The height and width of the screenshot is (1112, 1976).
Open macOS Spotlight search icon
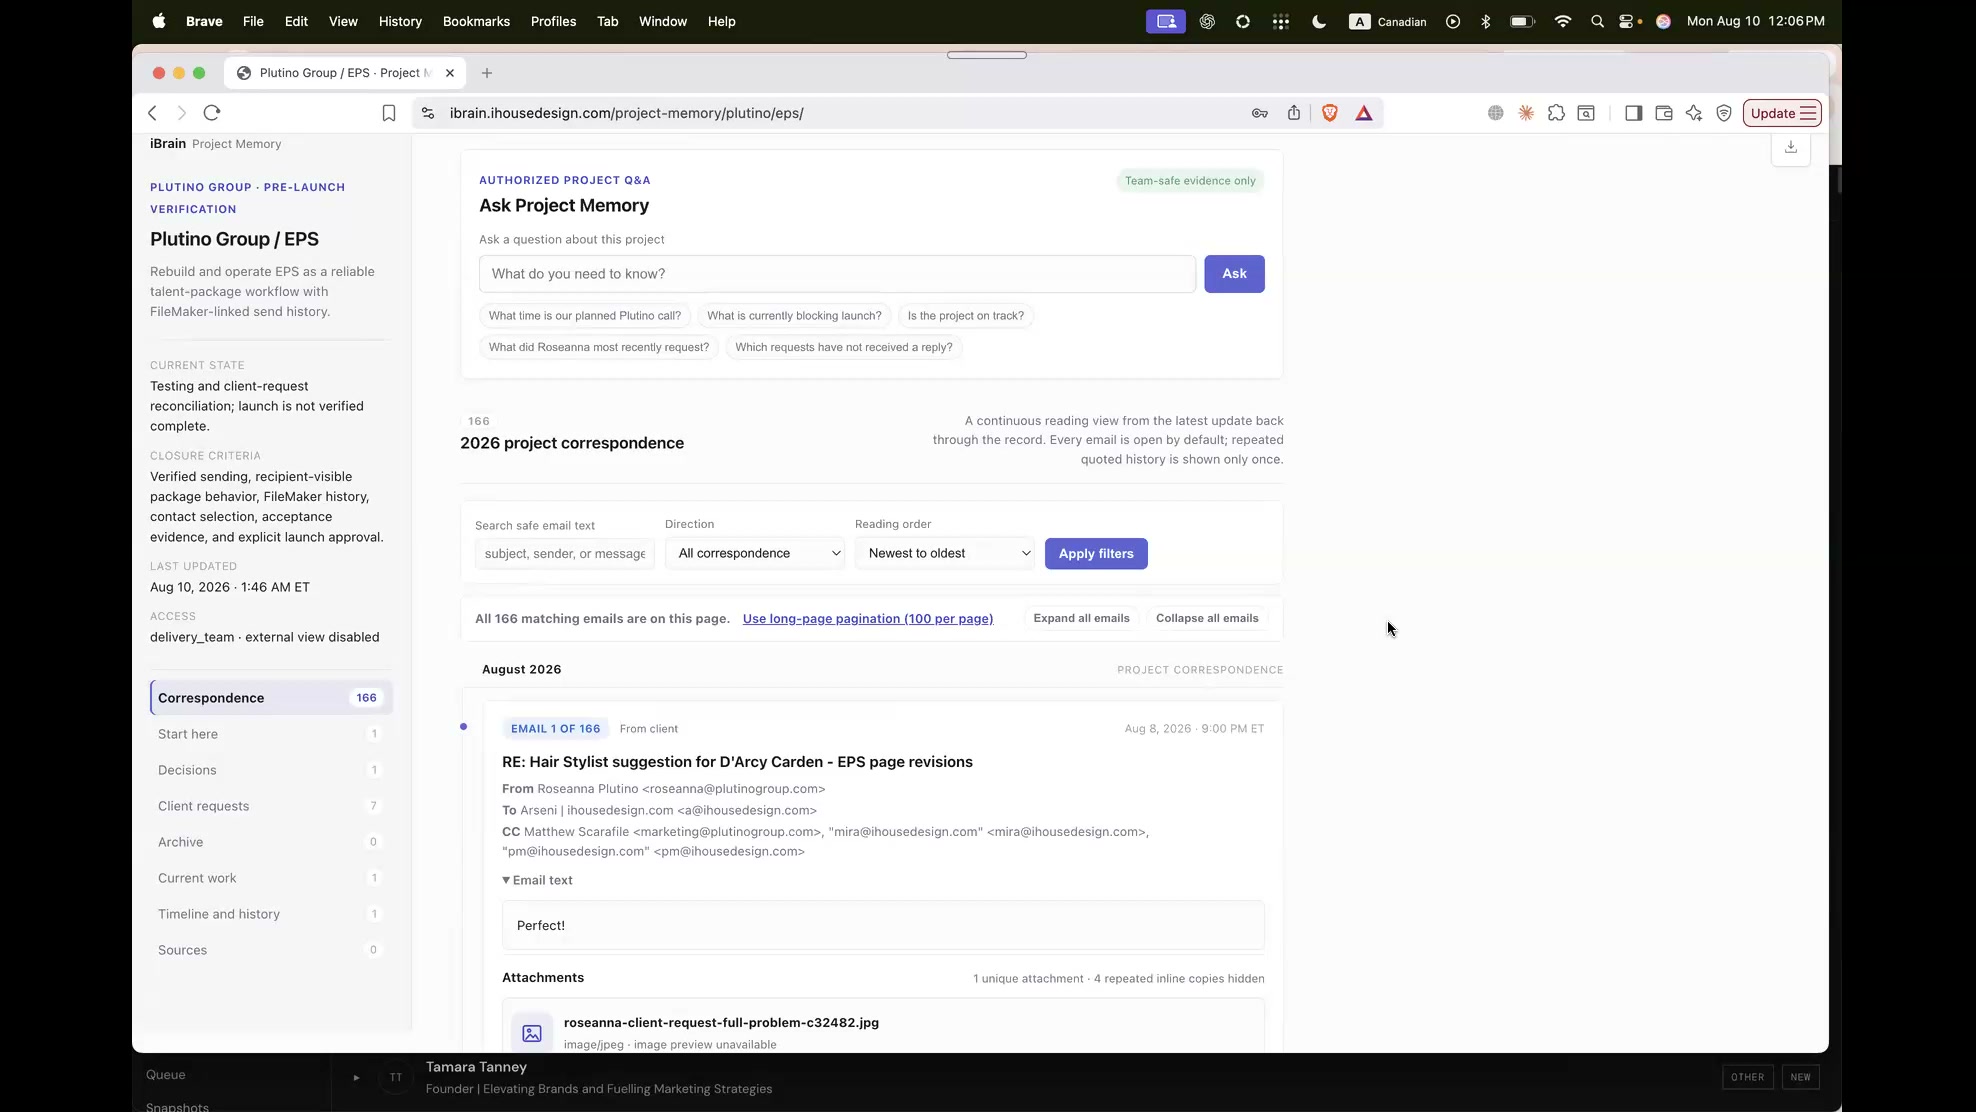pos(1597,21)
